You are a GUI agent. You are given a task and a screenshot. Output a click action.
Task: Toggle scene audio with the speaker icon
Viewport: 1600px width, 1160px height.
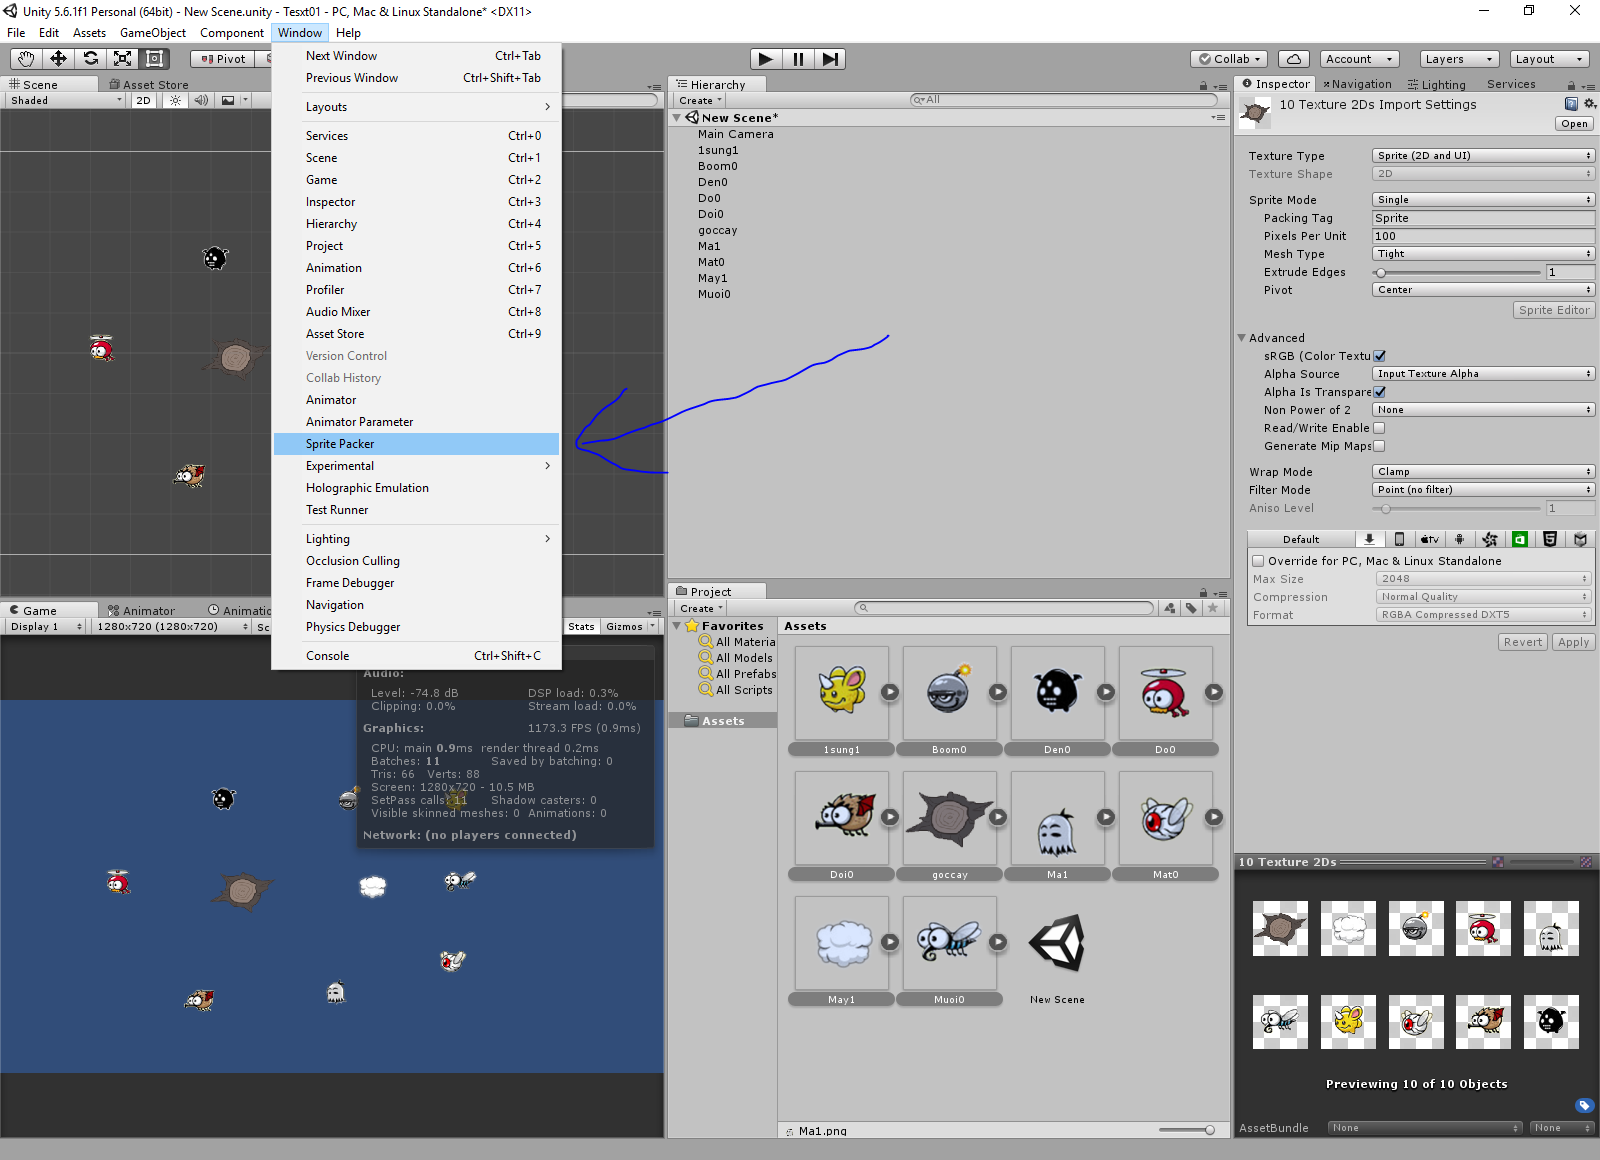(x=202, y=100)
